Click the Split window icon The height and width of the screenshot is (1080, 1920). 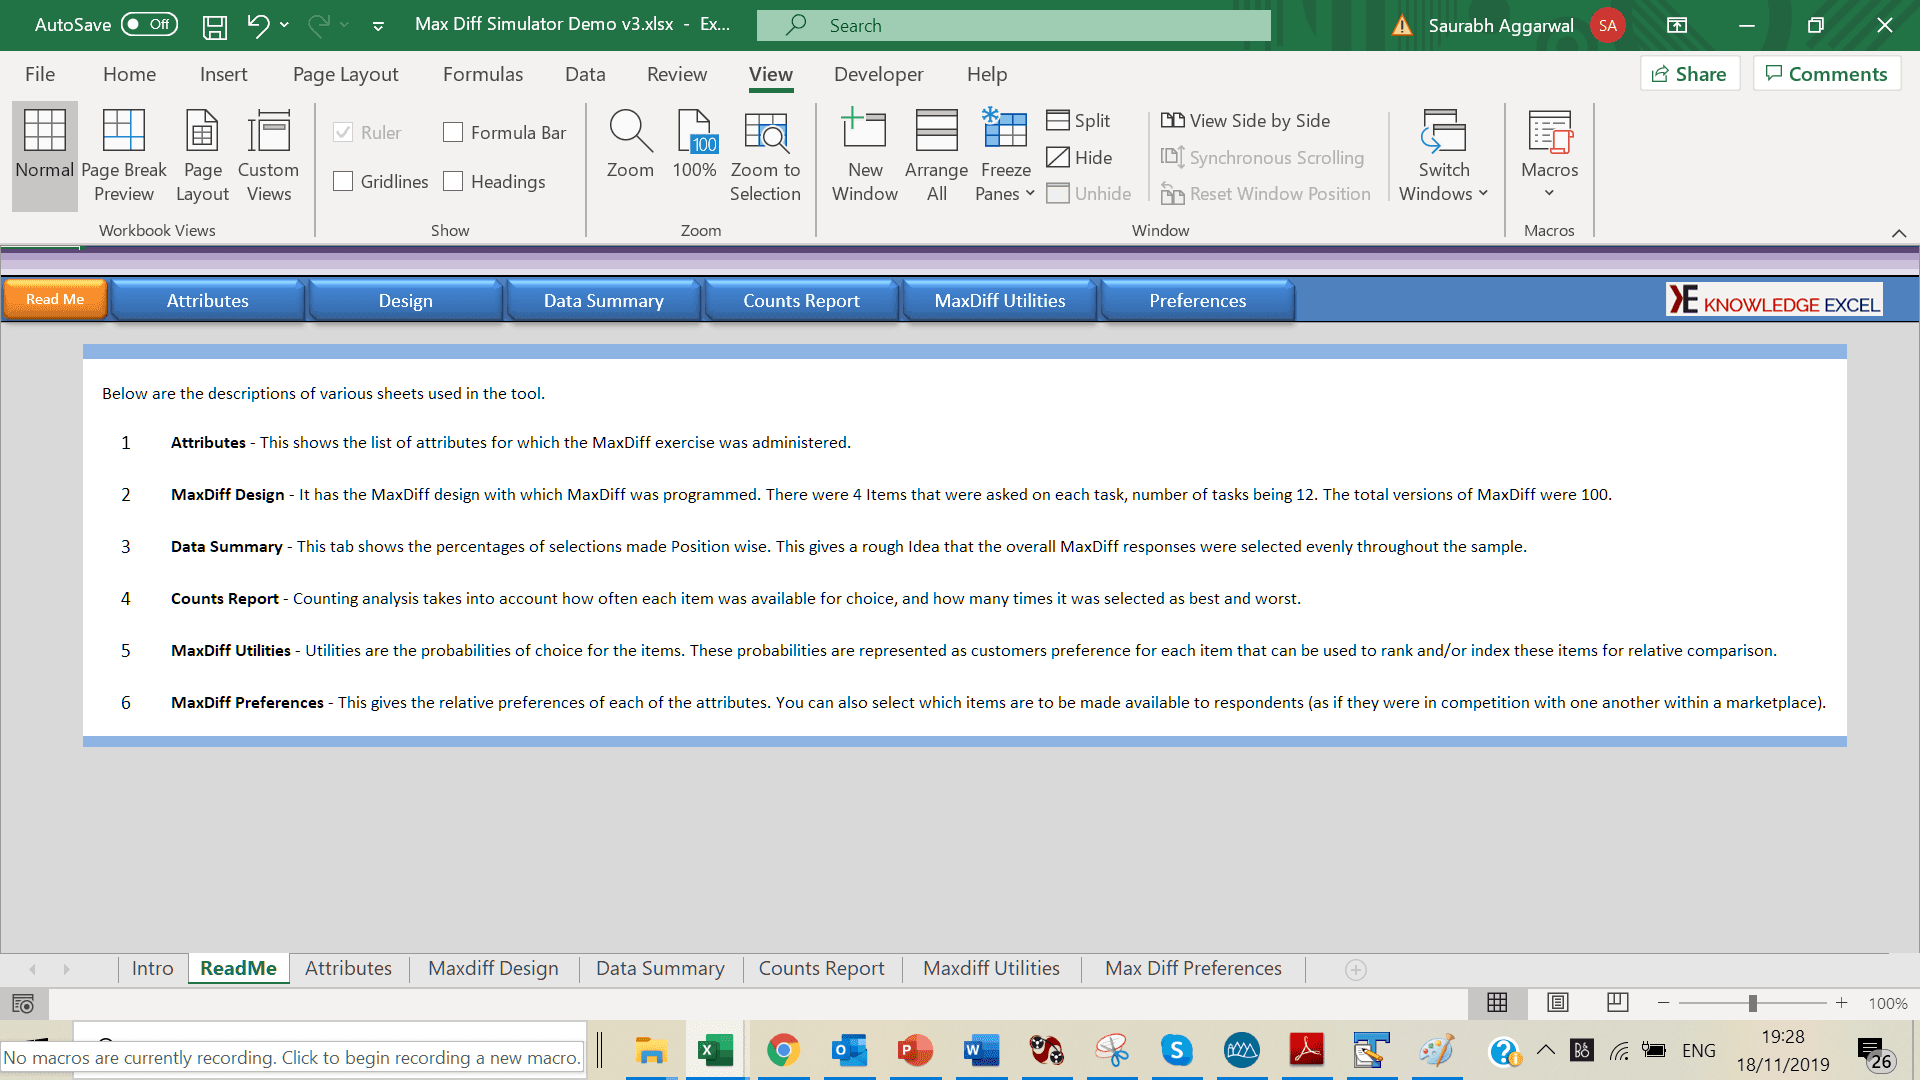tap(1058, 121)
